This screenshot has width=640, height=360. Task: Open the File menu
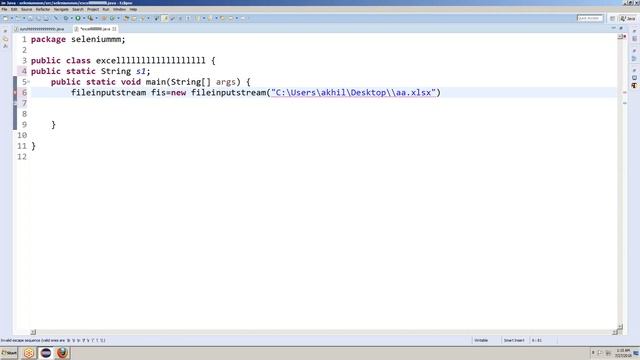tap(4, 9)
